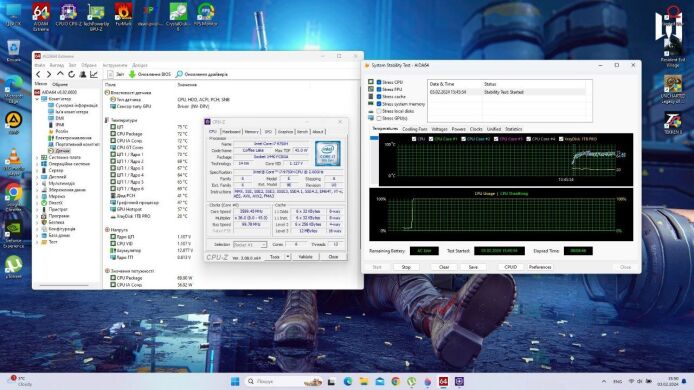This screenshot has width=694, height=390.
Task: Switch to Memory tab in CPU-Z
Action: (251, 132)
